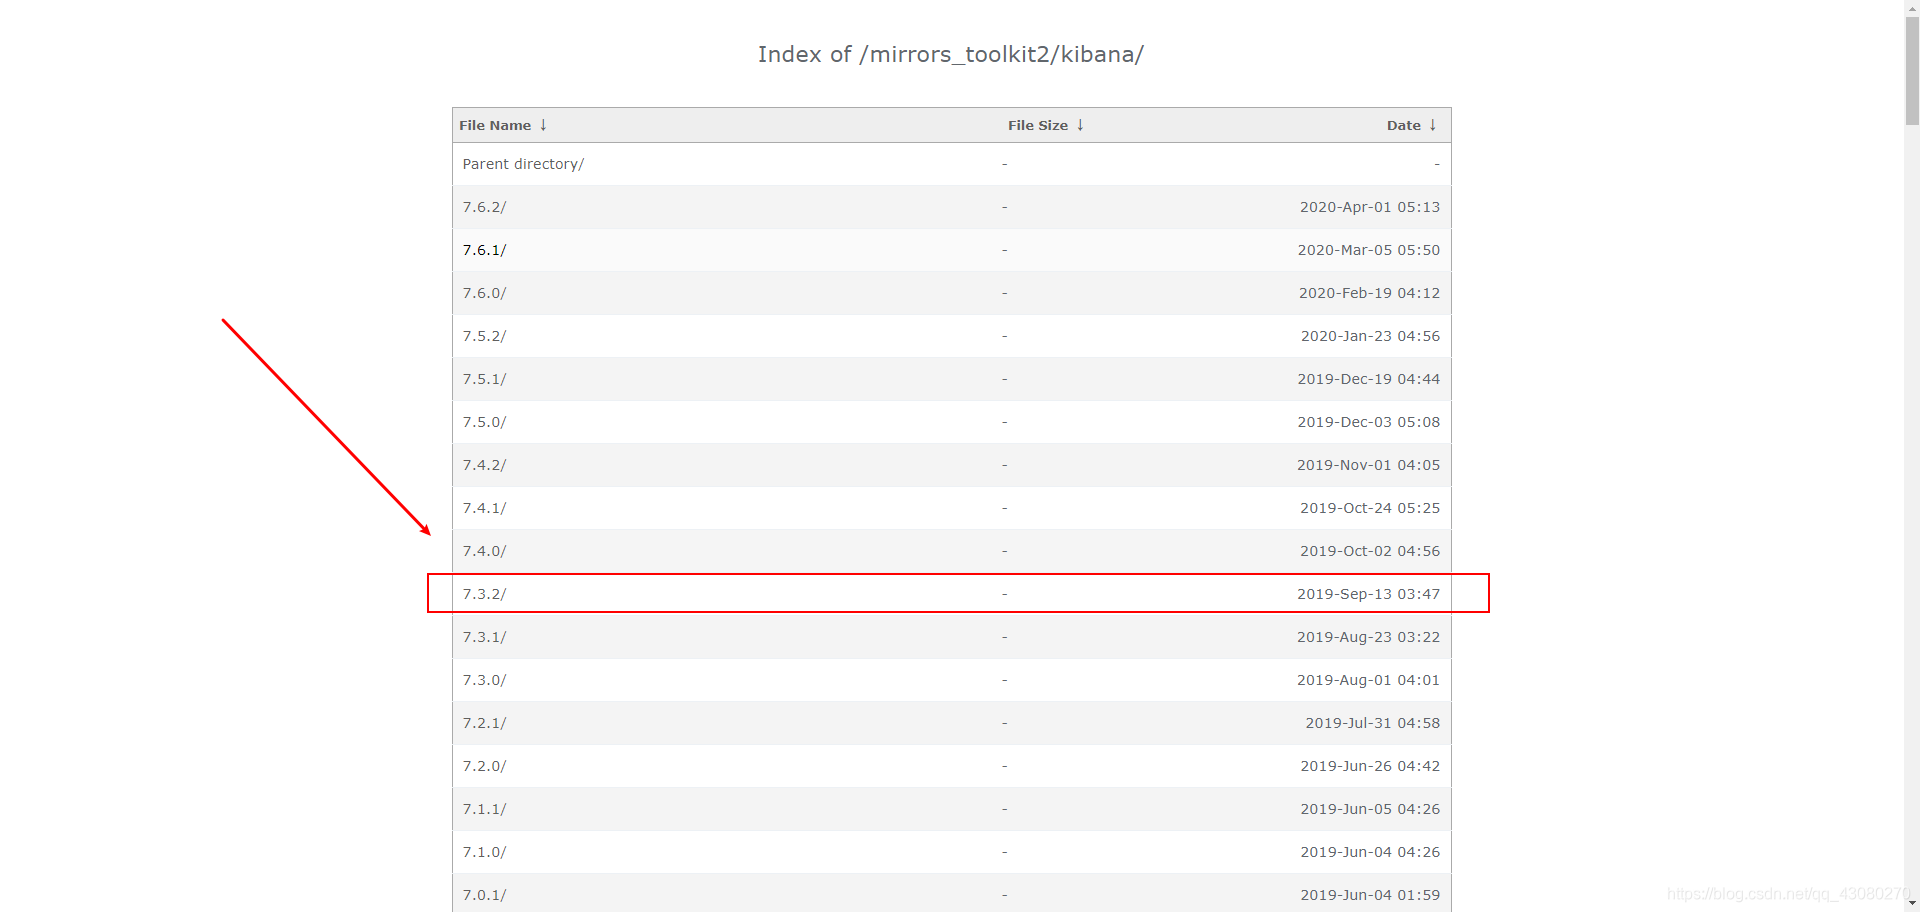Sort the listing by File Size header
This screenshot has height=912, width=1920.
click(x=1038, y=125)
